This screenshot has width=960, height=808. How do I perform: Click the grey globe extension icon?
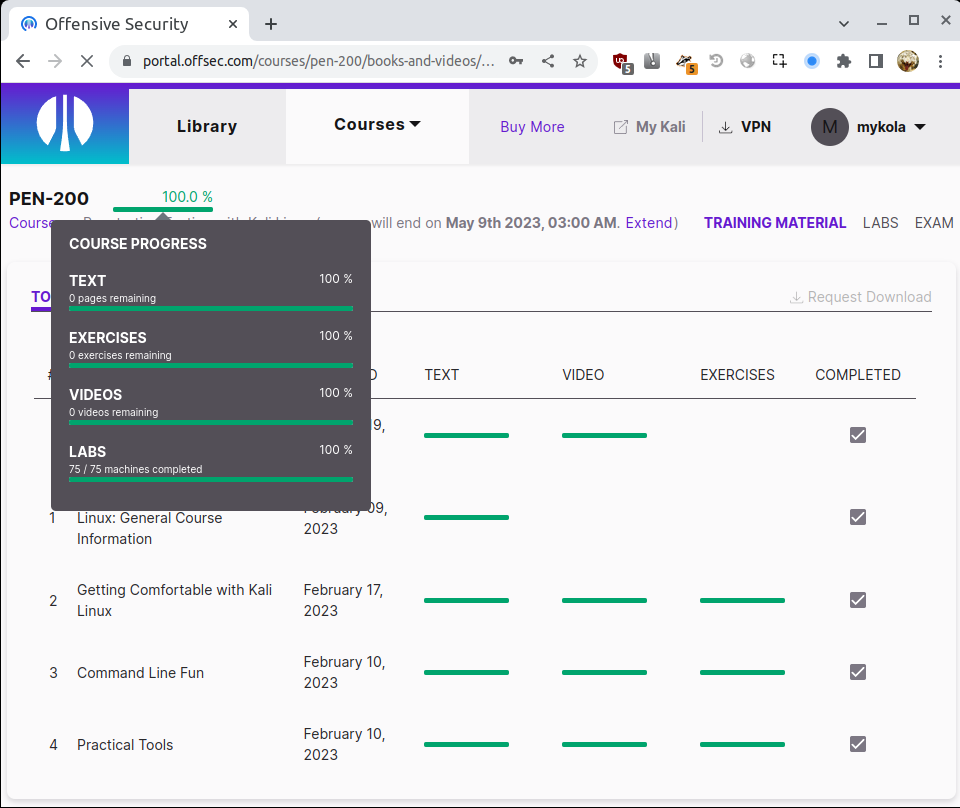(x=748, y=61)
